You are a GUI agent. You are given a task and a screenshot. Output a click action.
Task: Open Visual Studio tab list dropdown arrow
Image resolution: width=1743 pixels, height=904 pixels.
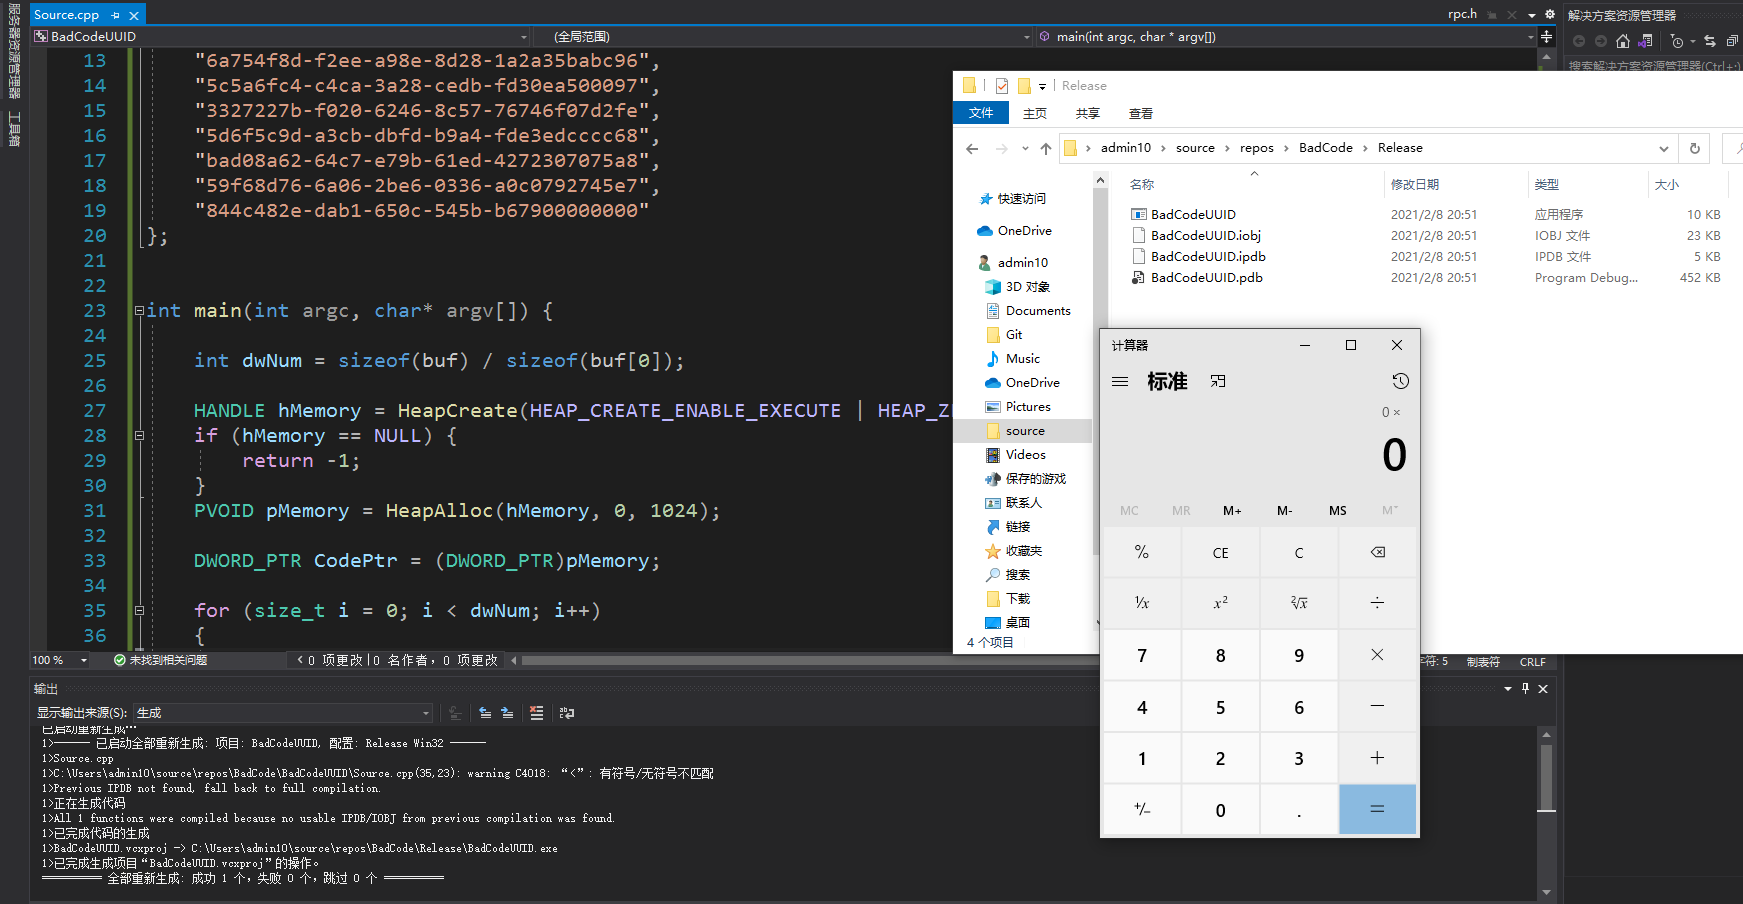point(1531,15)
